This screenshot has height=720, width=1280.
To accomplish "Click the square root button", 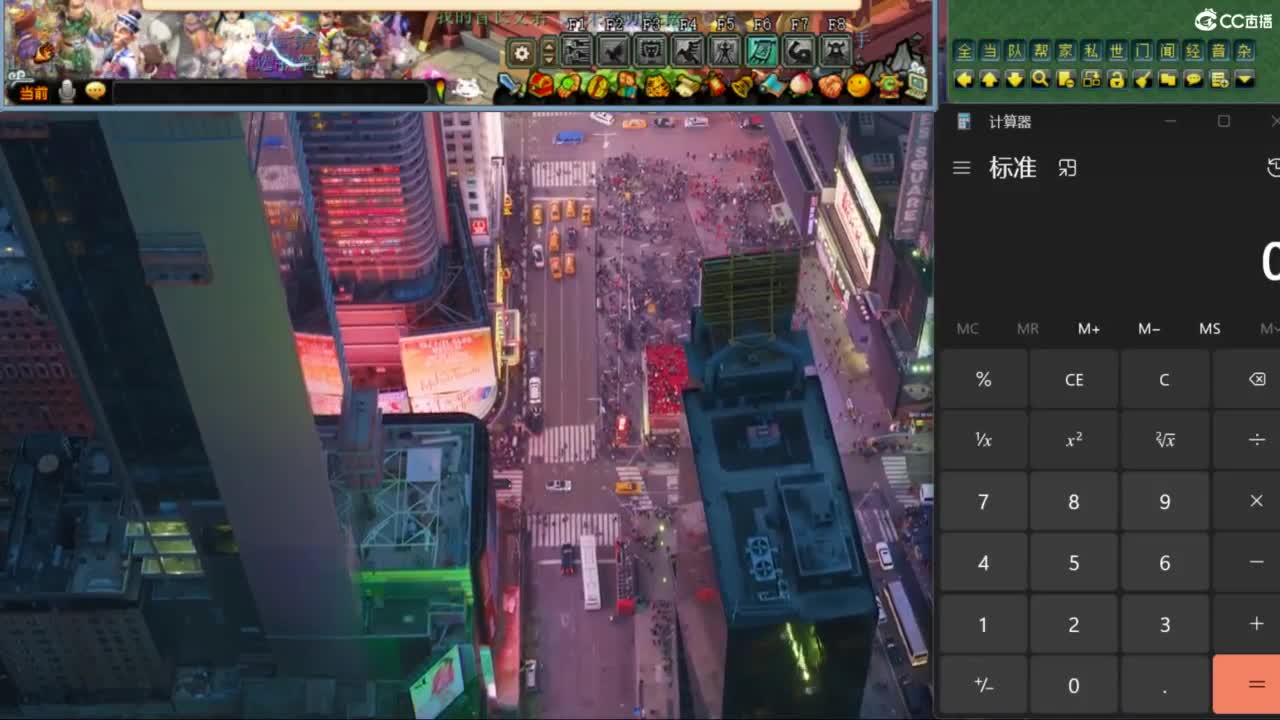I will pos(1164,440).
